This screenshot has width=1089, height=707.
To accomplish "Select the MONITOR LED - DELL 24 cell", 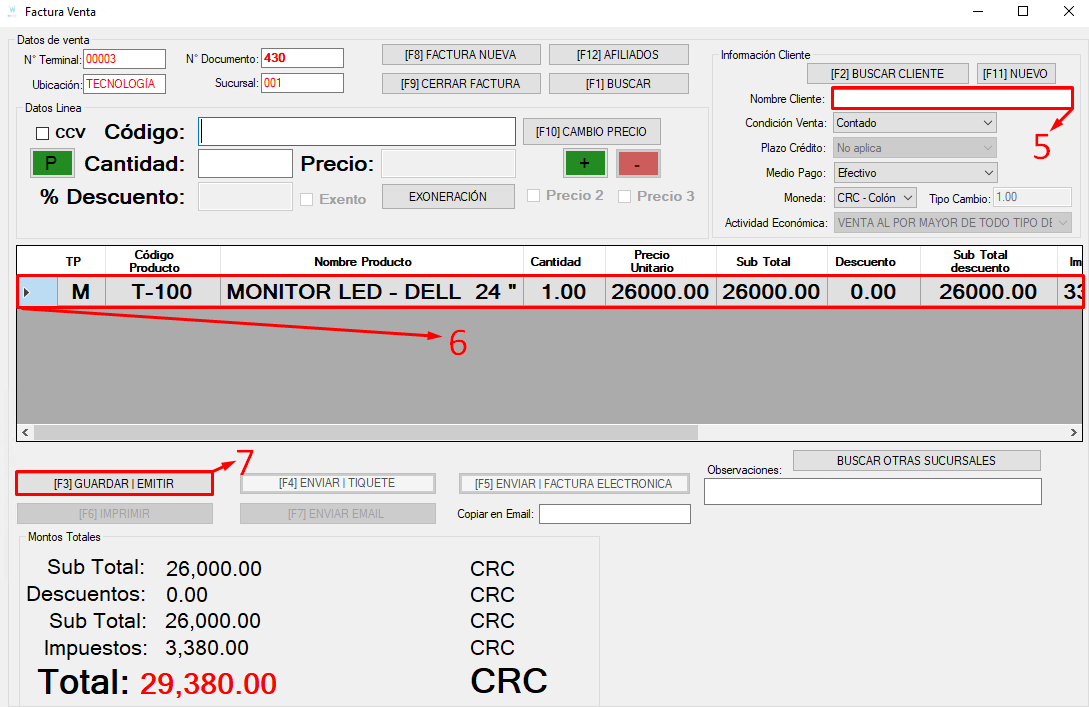I will pyautogui.click(x=372, y=292).
